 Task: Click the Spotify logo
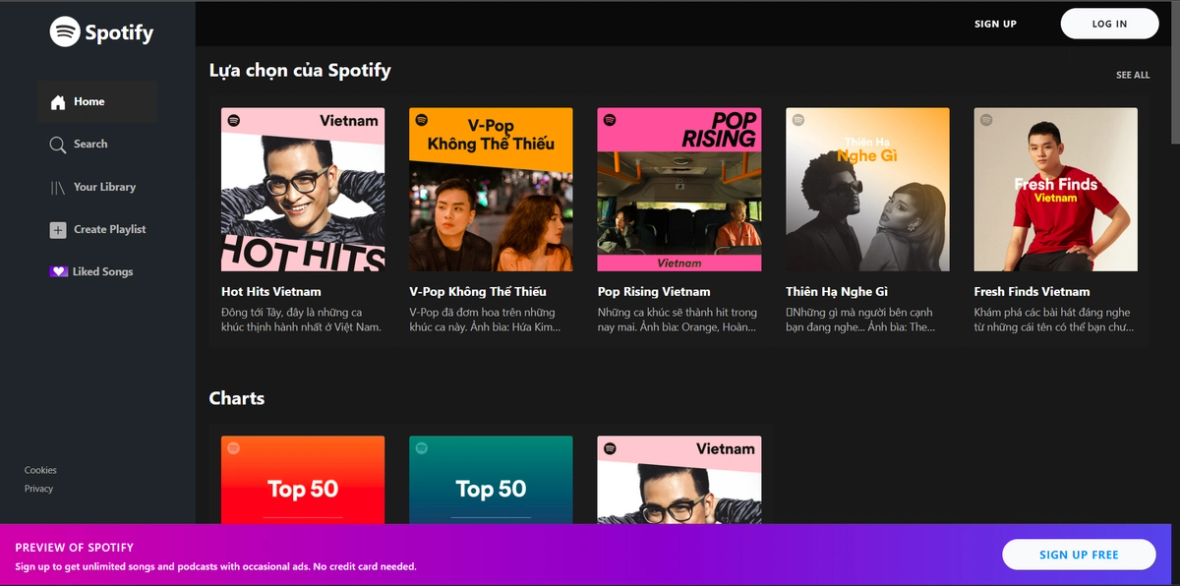coord(102,32)
